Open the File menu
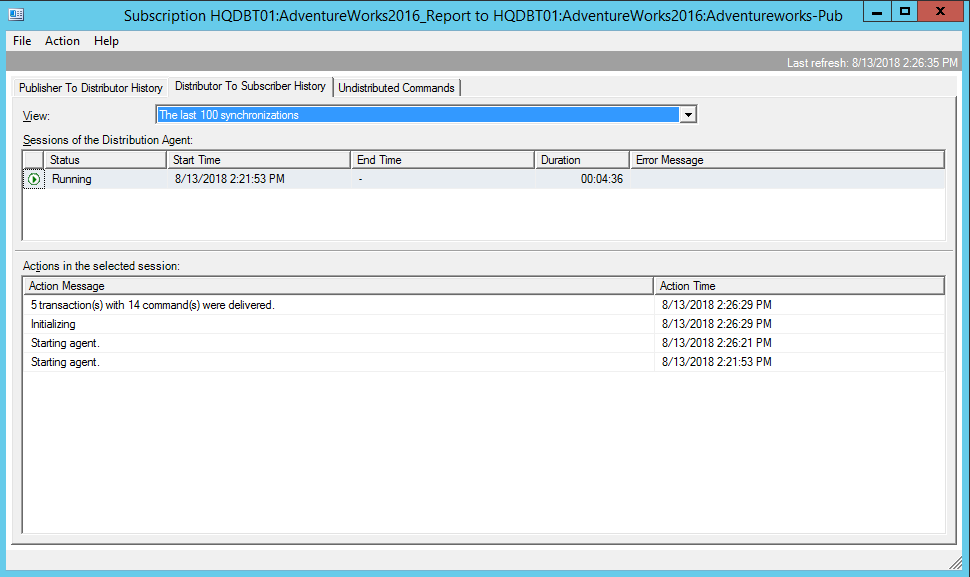970x577 pixels. [x=22, y=41]
